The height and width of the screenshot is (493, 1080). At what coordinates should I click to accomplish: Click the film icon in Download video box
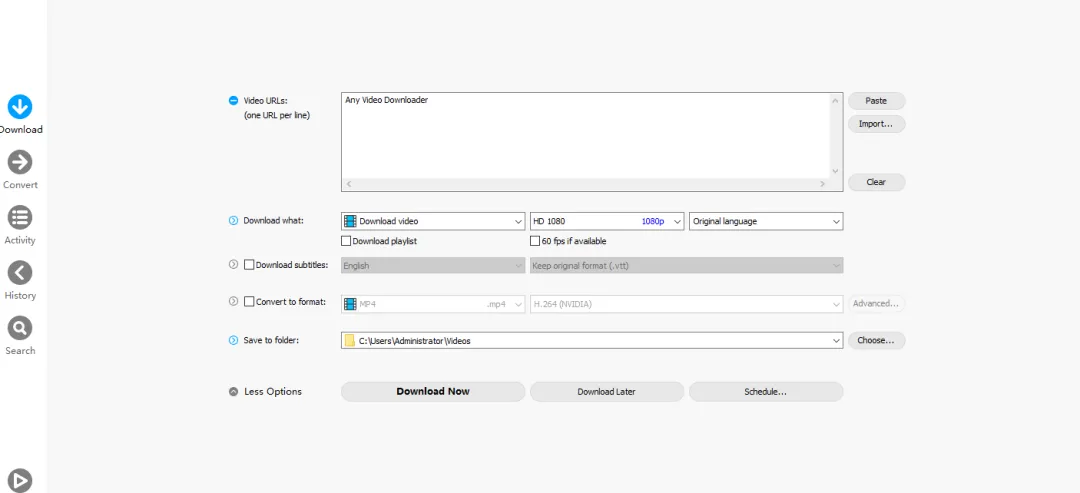click(351, 221)
